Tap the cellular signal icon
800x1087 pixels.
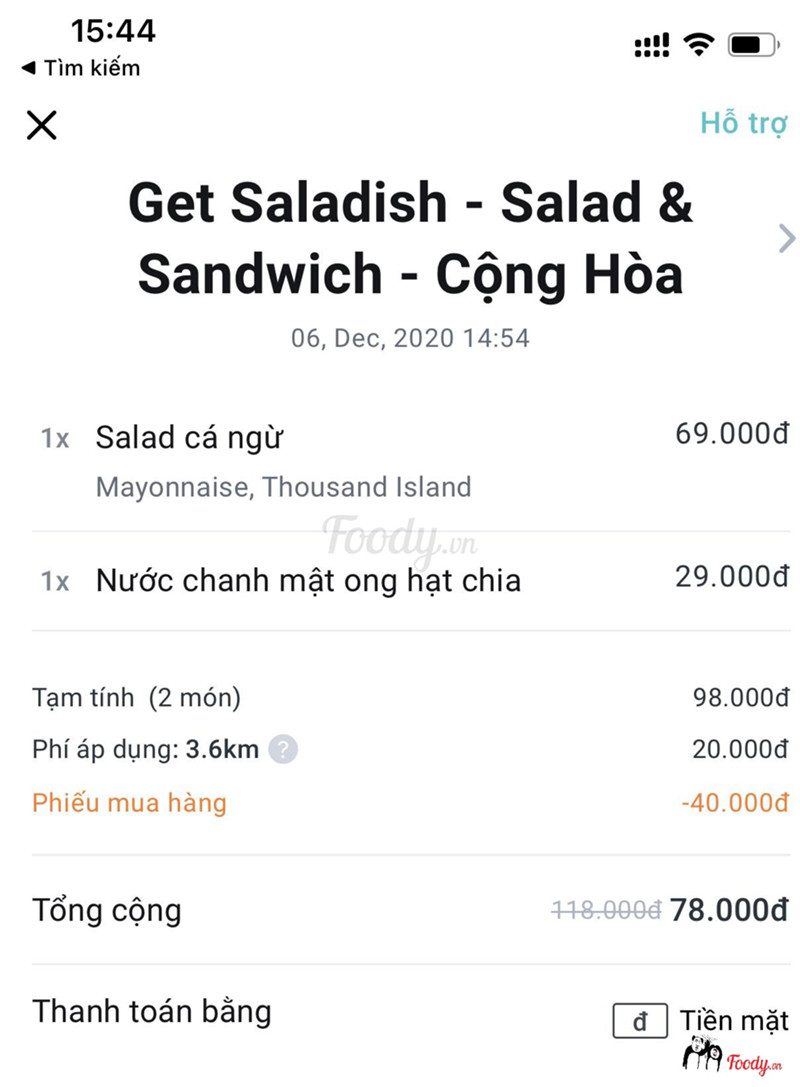tap(651, 45)
